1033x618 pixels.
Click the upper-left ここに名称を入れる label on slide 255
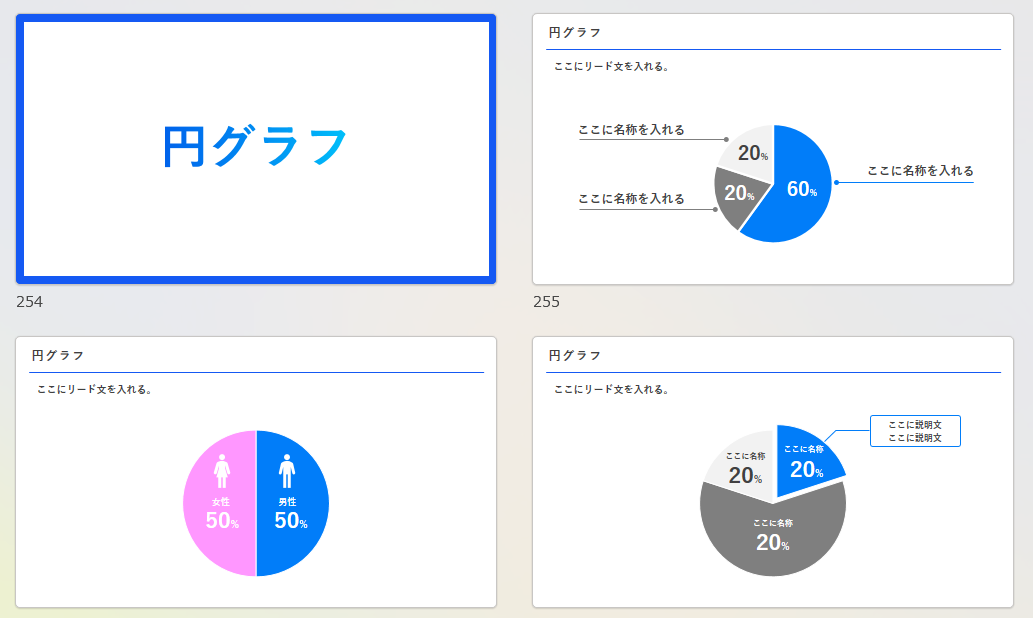pos(631,130)
